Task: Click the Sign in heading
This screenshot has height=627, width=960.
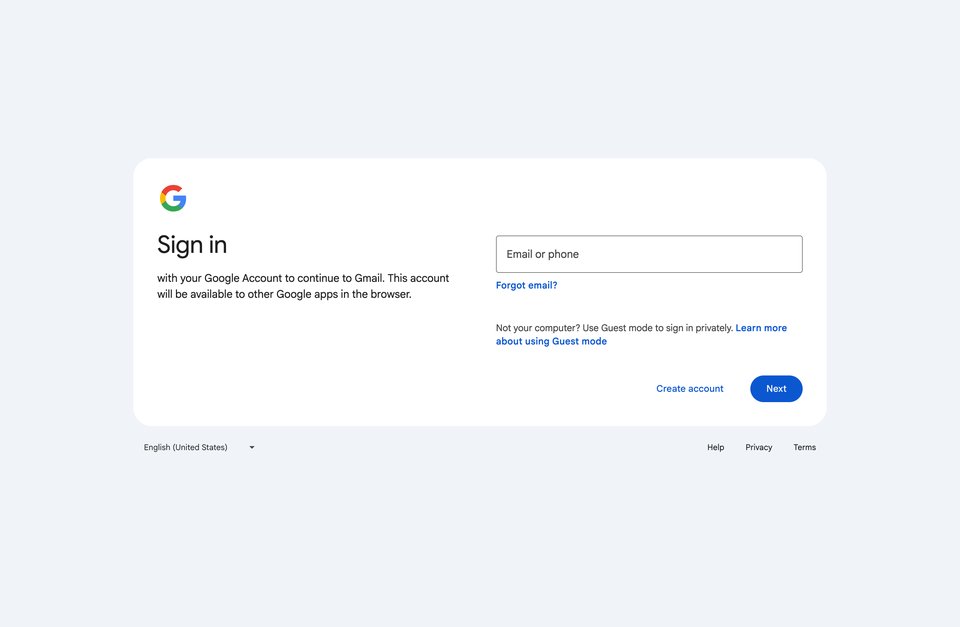Action: click(192, 245)
